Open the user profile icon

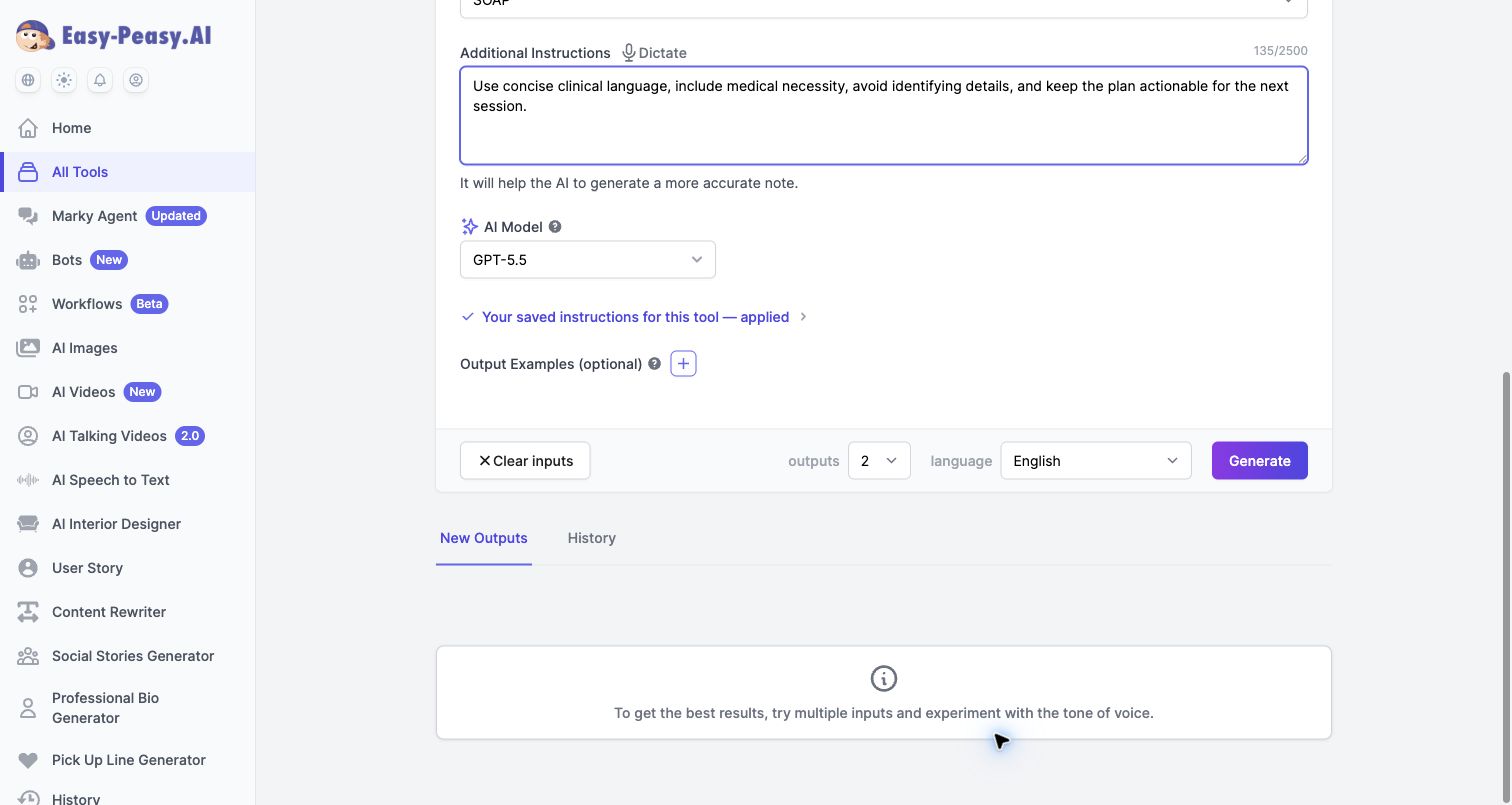coord(136,80)
